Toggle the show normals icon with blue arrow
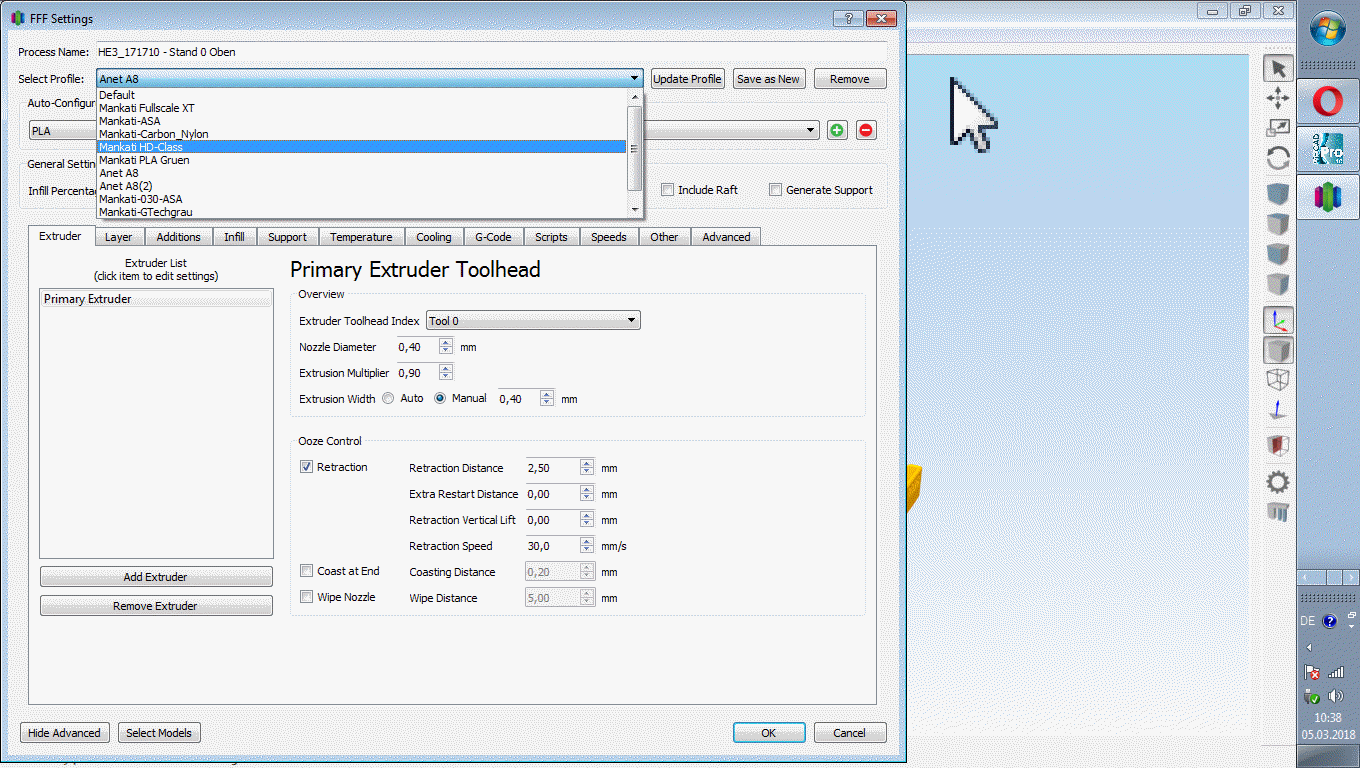 tap(1278, 410)
